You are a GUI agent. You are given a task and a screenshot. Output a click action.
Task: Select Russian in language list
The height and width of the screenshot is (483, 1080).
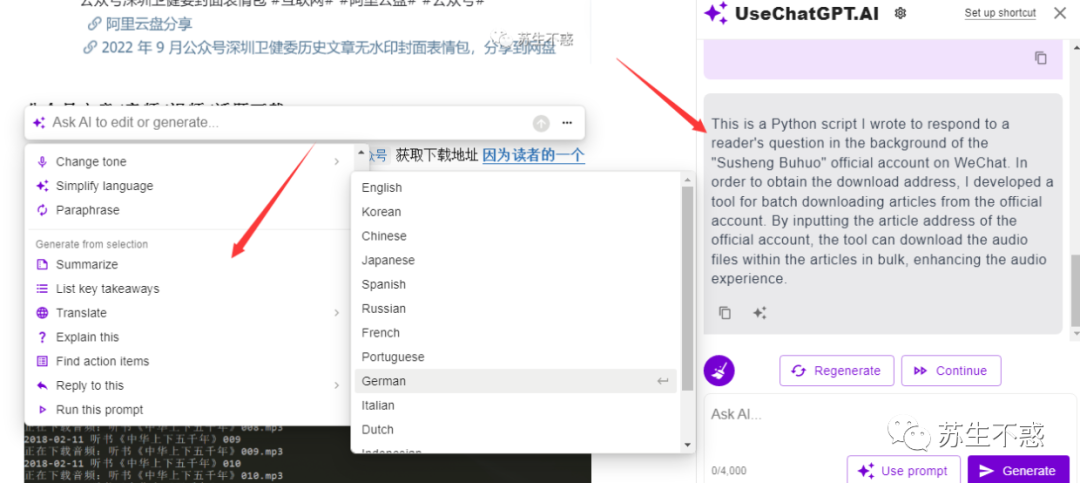(515, 309)
